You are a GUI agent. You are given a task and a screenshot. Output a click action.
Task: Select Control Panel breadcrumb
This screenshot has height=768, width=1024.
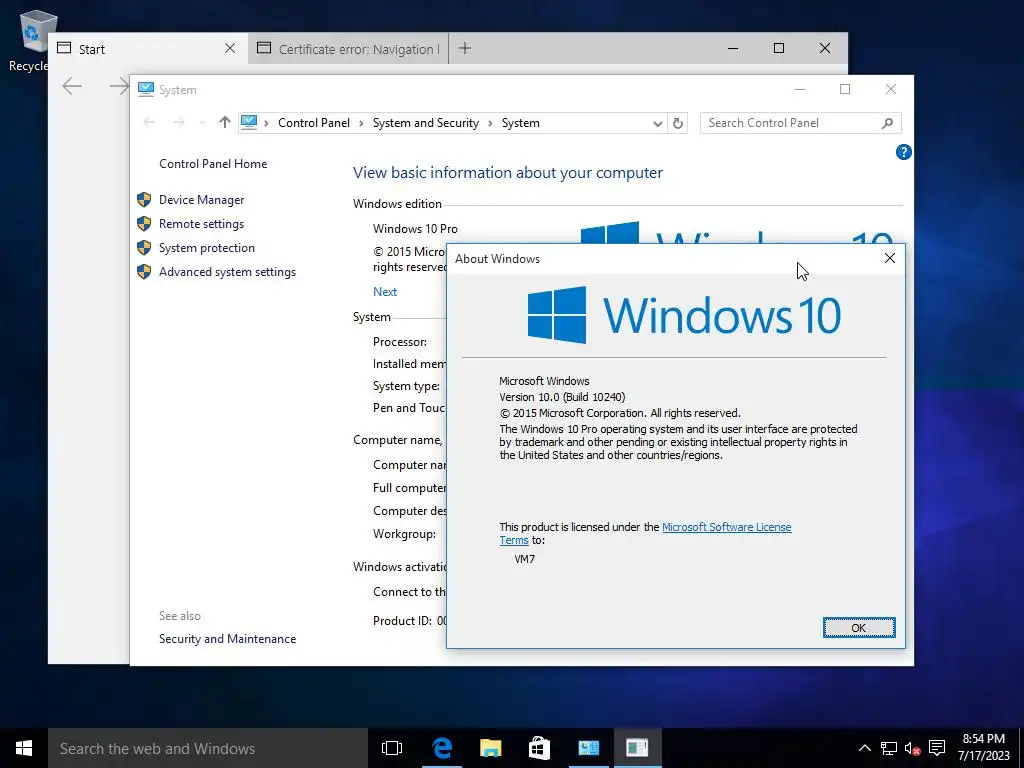[x=313, y=123]
